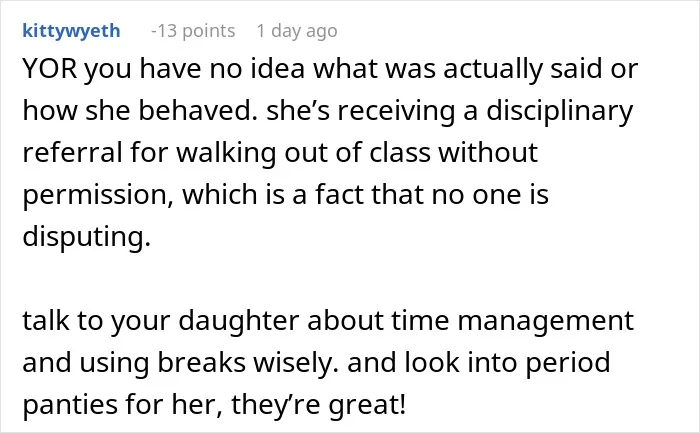Click the -13 points score label
Screen dimensions: 700x433
tap(193, 31)
